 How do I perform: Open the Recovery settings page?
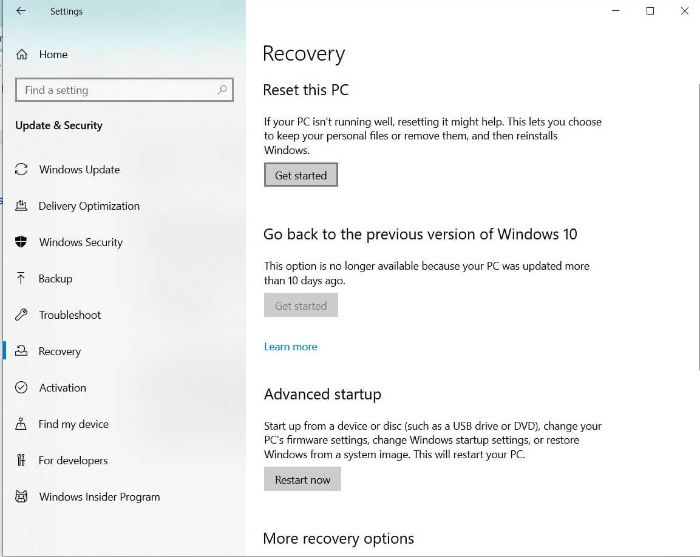(x=60, y=352)
